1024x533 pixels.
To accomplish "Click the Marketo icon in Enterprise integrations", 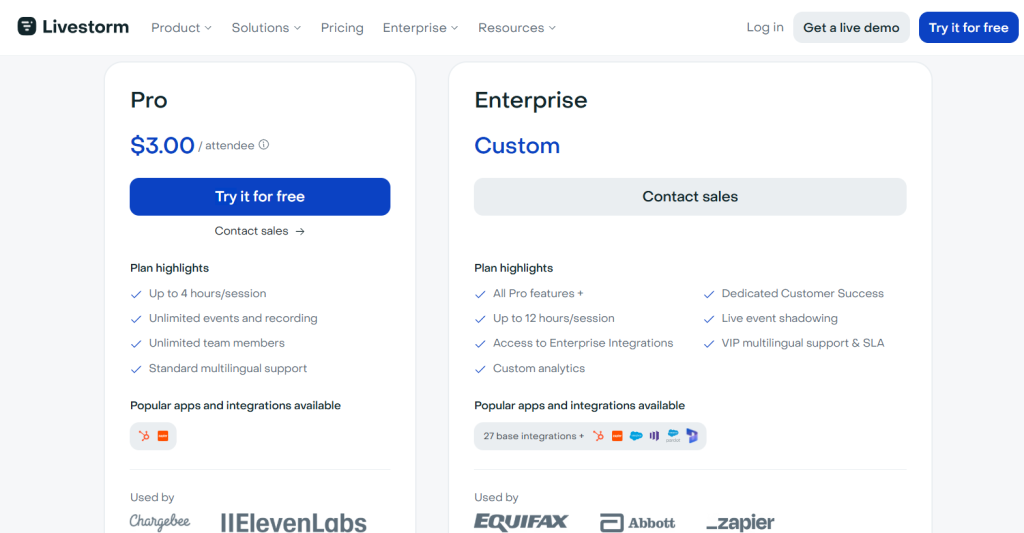I will point(654,436).
